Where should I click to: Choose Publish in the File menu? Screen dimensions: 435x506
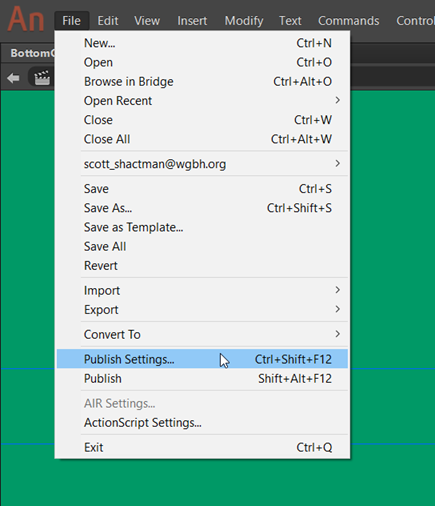(x=202, y=378)
